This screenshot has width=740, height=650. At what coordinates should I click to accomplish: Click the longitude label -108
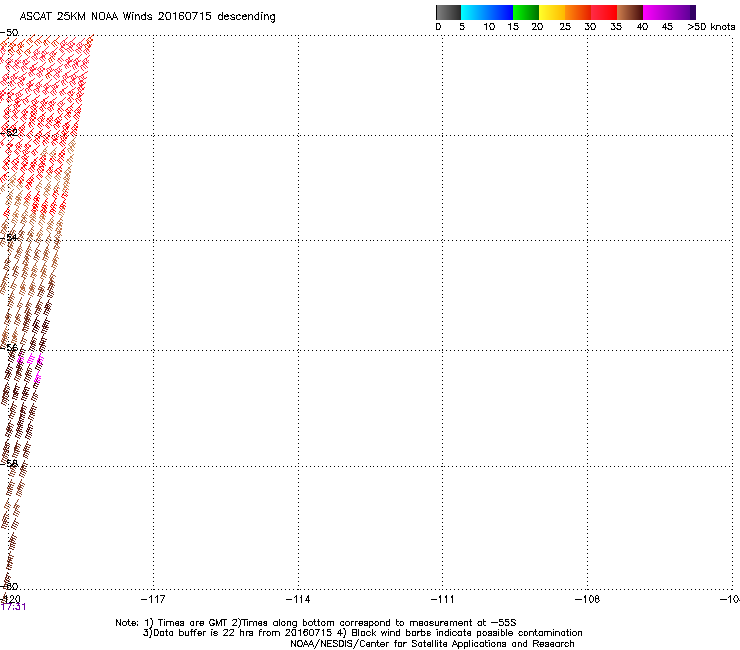(587, 599)
